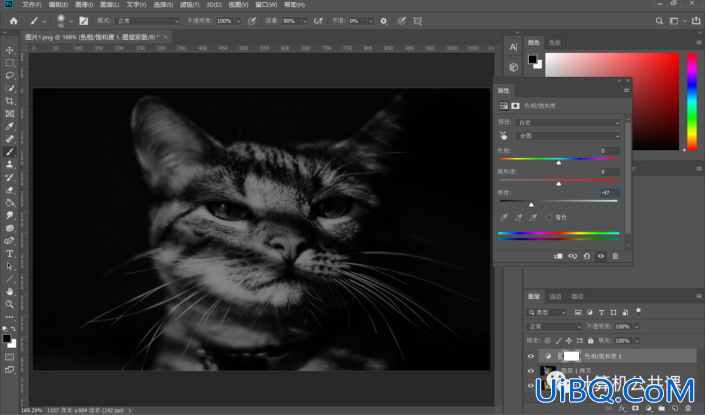
Task: Select the Pen tool
Action: (x=9, y=241)
